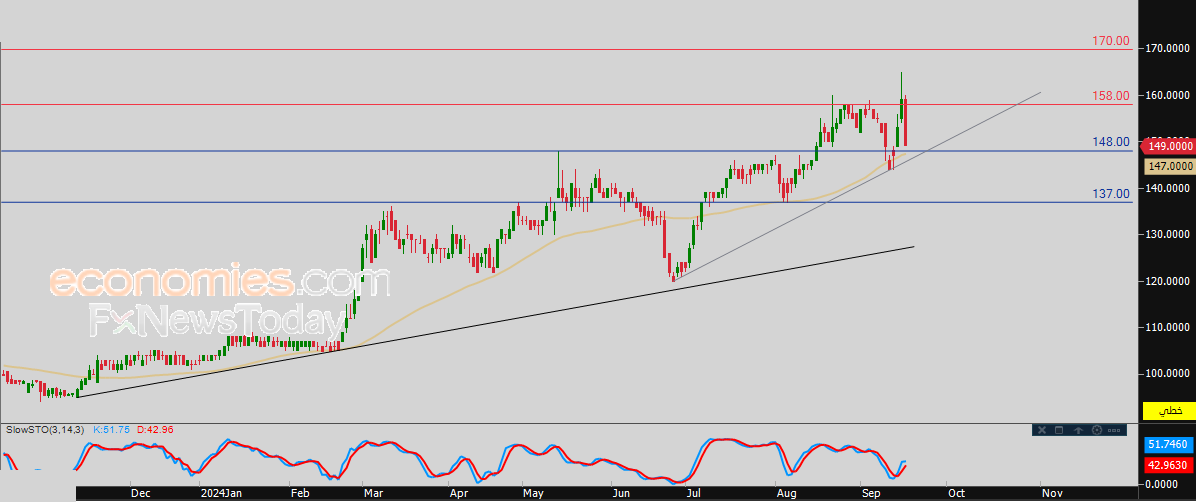The image size is (1196, 502).
Task: Click the Dec label on time axis
Action: point(141,494)
